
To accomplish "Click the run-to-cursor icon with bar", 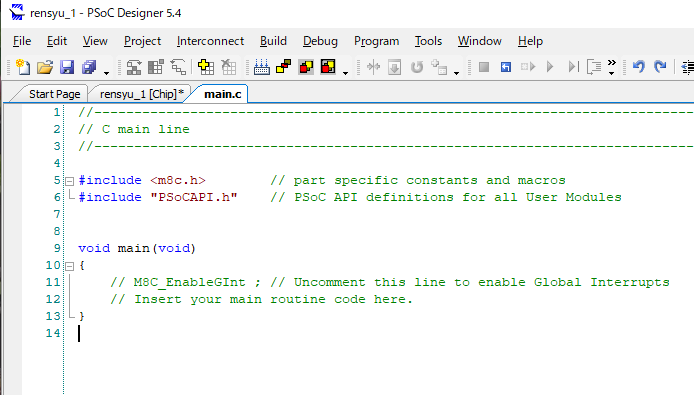I will (573, 67).
